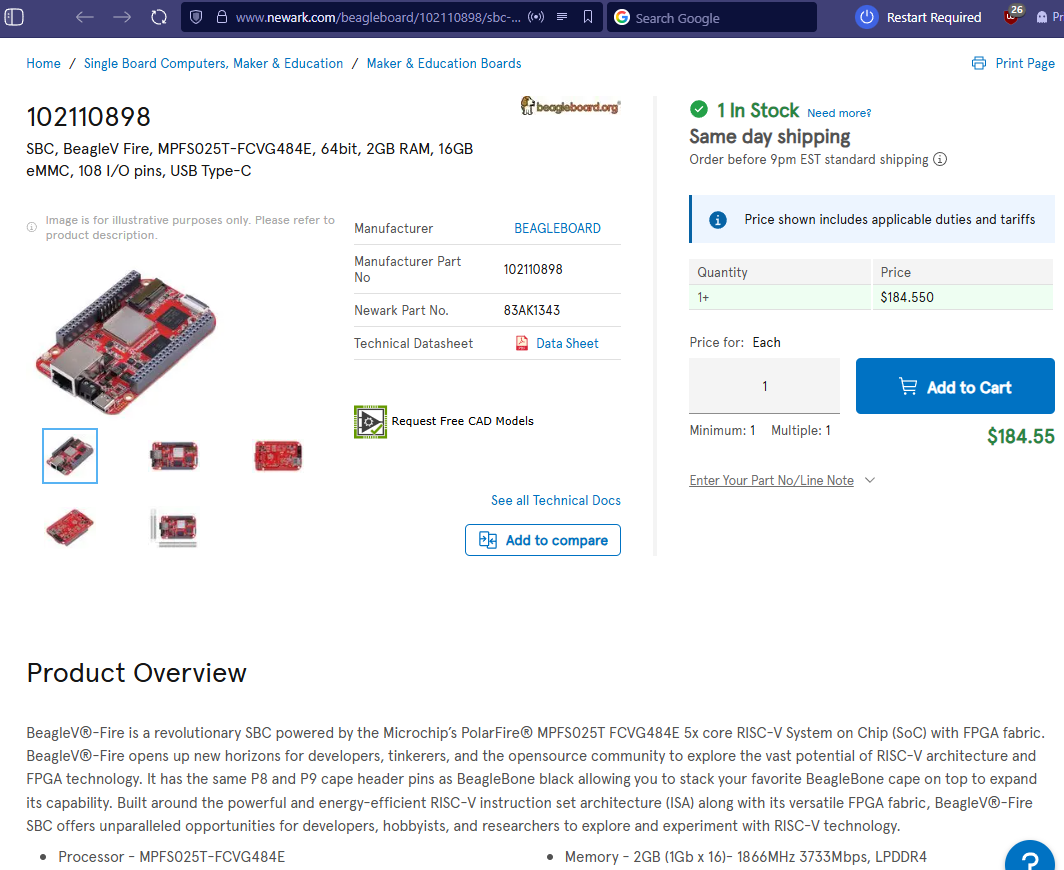
Task: Click the Add to Cart button
Action: [955, 386]
